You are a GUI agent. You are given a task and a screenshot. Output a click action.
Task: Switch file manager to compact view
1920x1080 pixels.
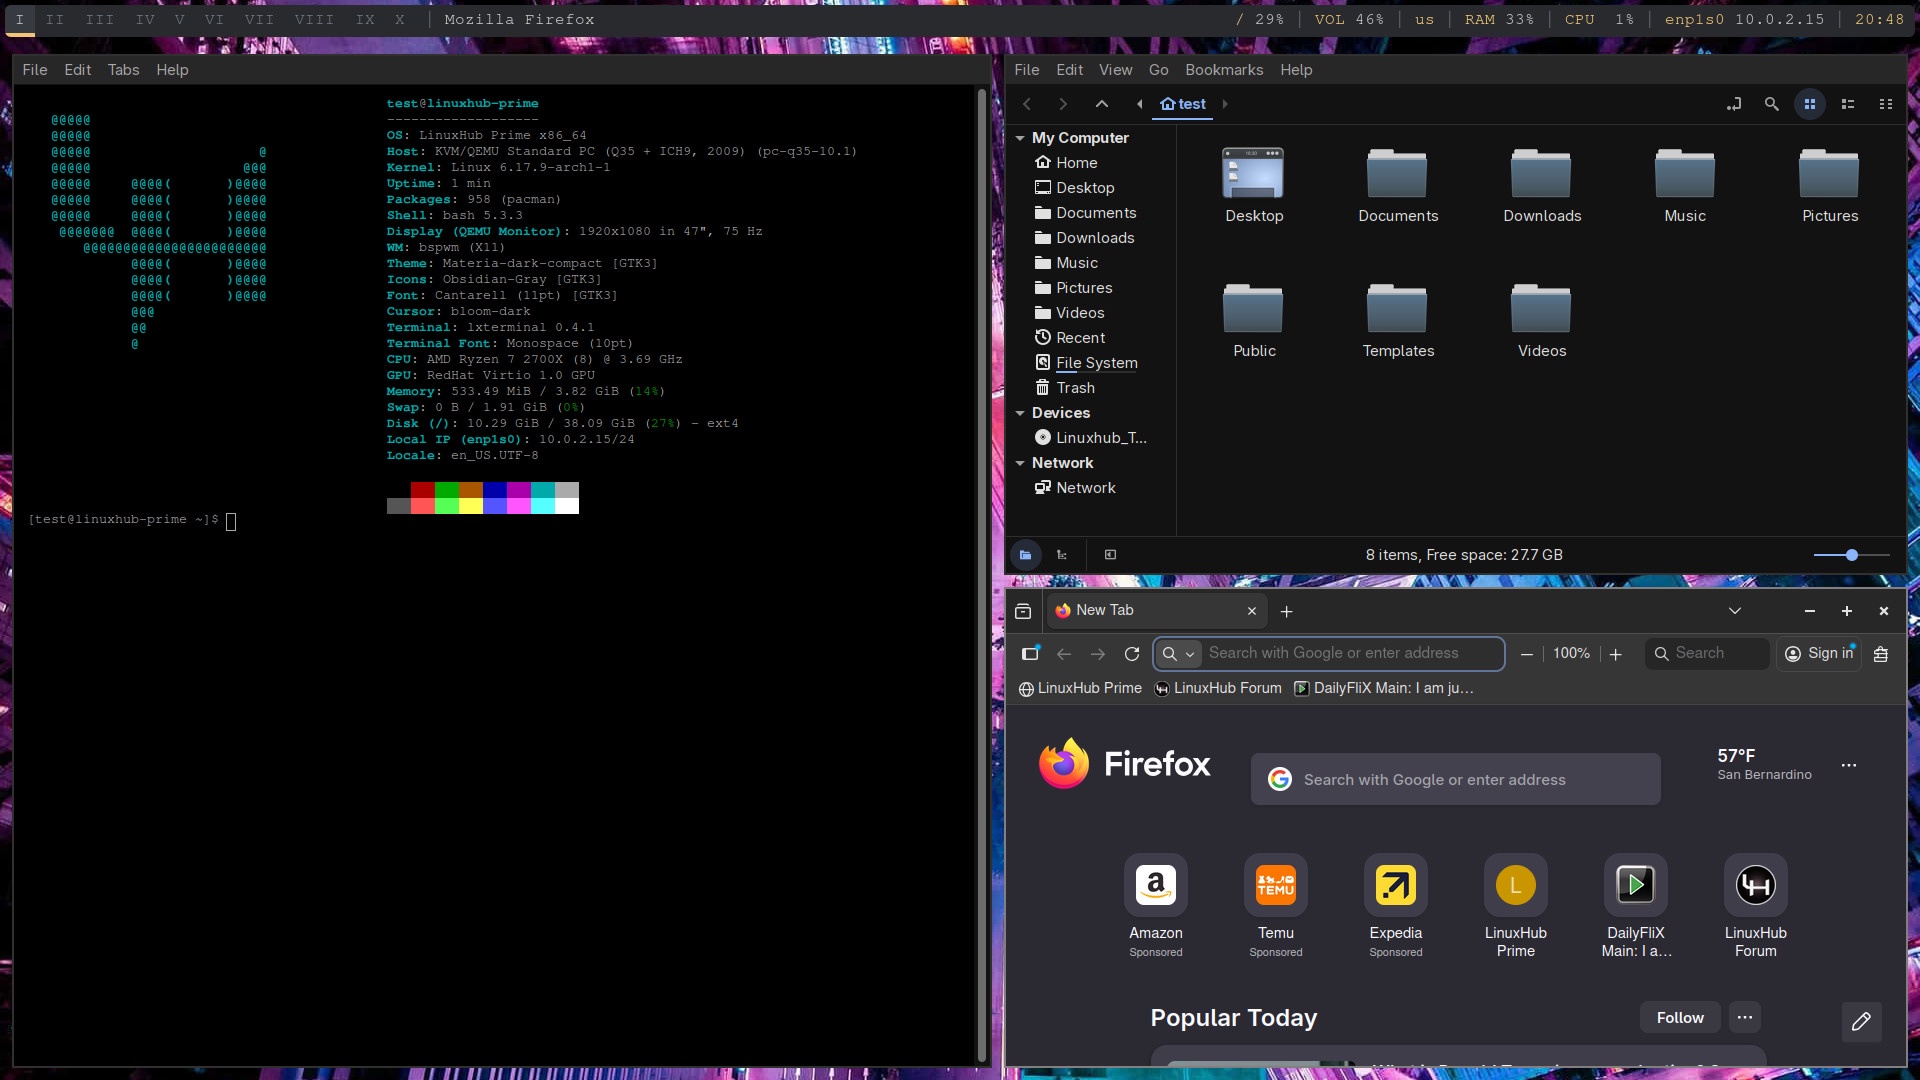coord(1886,104)
